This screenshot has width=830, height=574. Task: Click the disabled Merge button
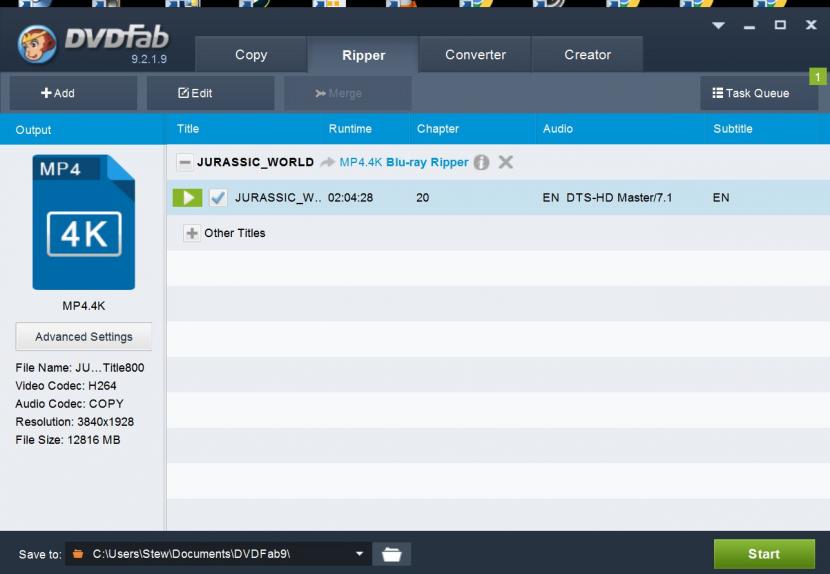[348, 93]
